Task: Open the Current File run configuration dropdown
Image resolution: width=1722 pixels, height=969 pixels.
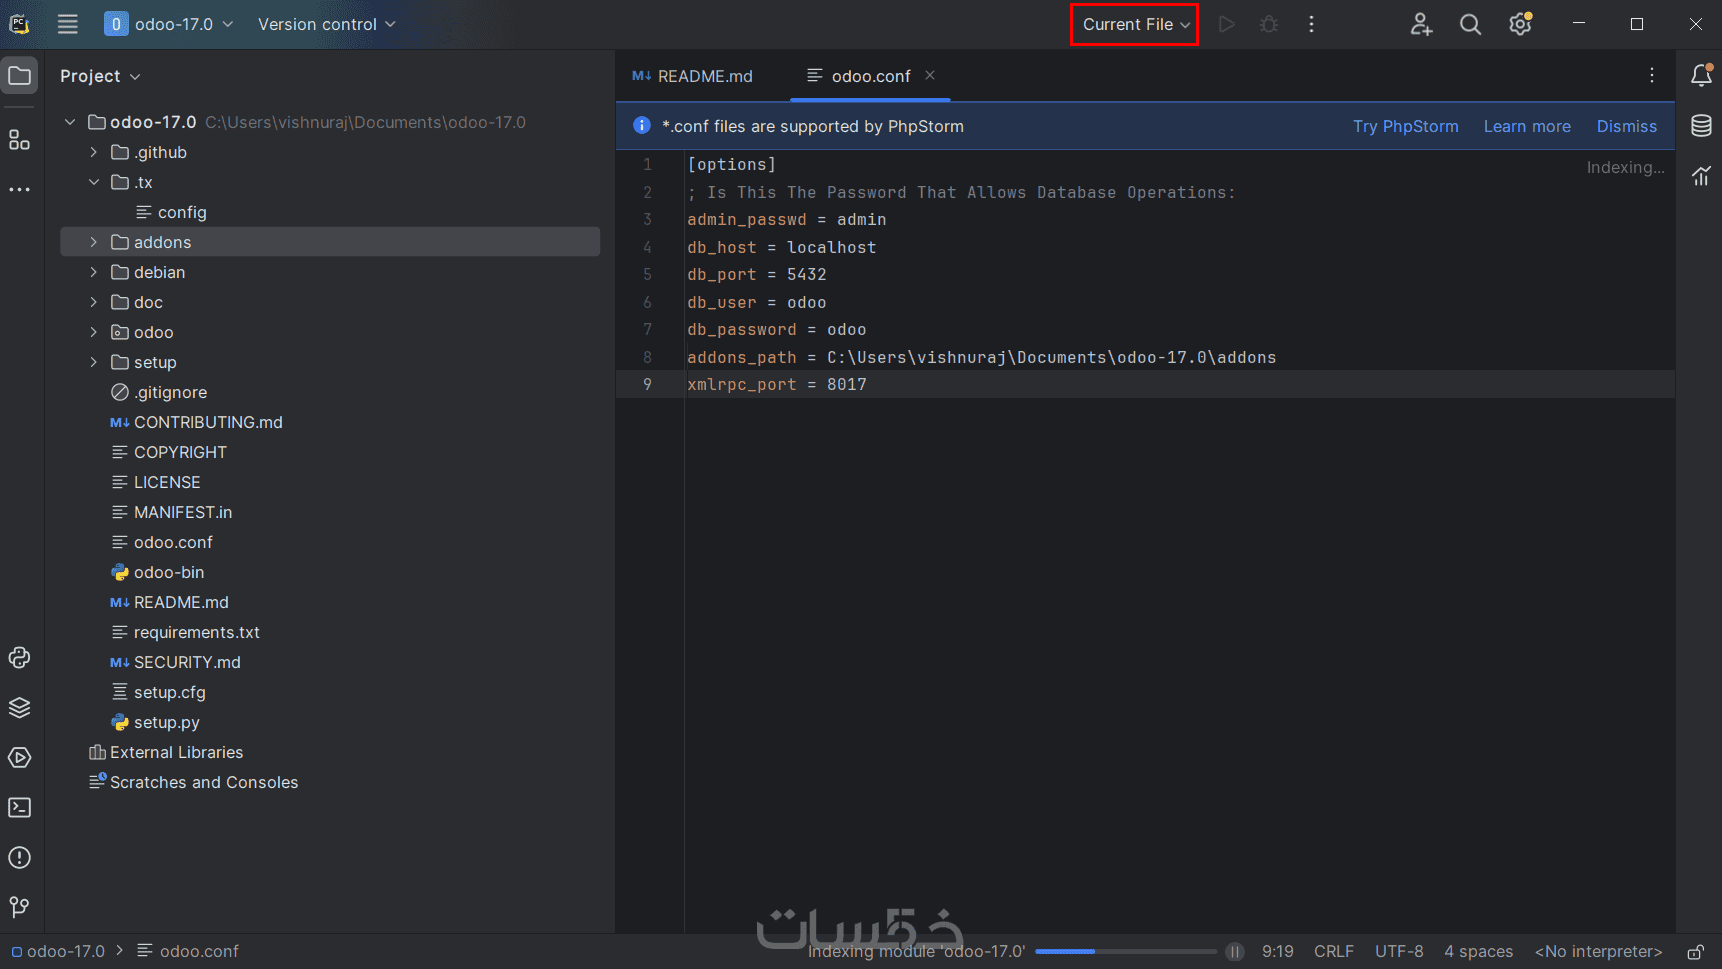Action: tap(1135, 24)
